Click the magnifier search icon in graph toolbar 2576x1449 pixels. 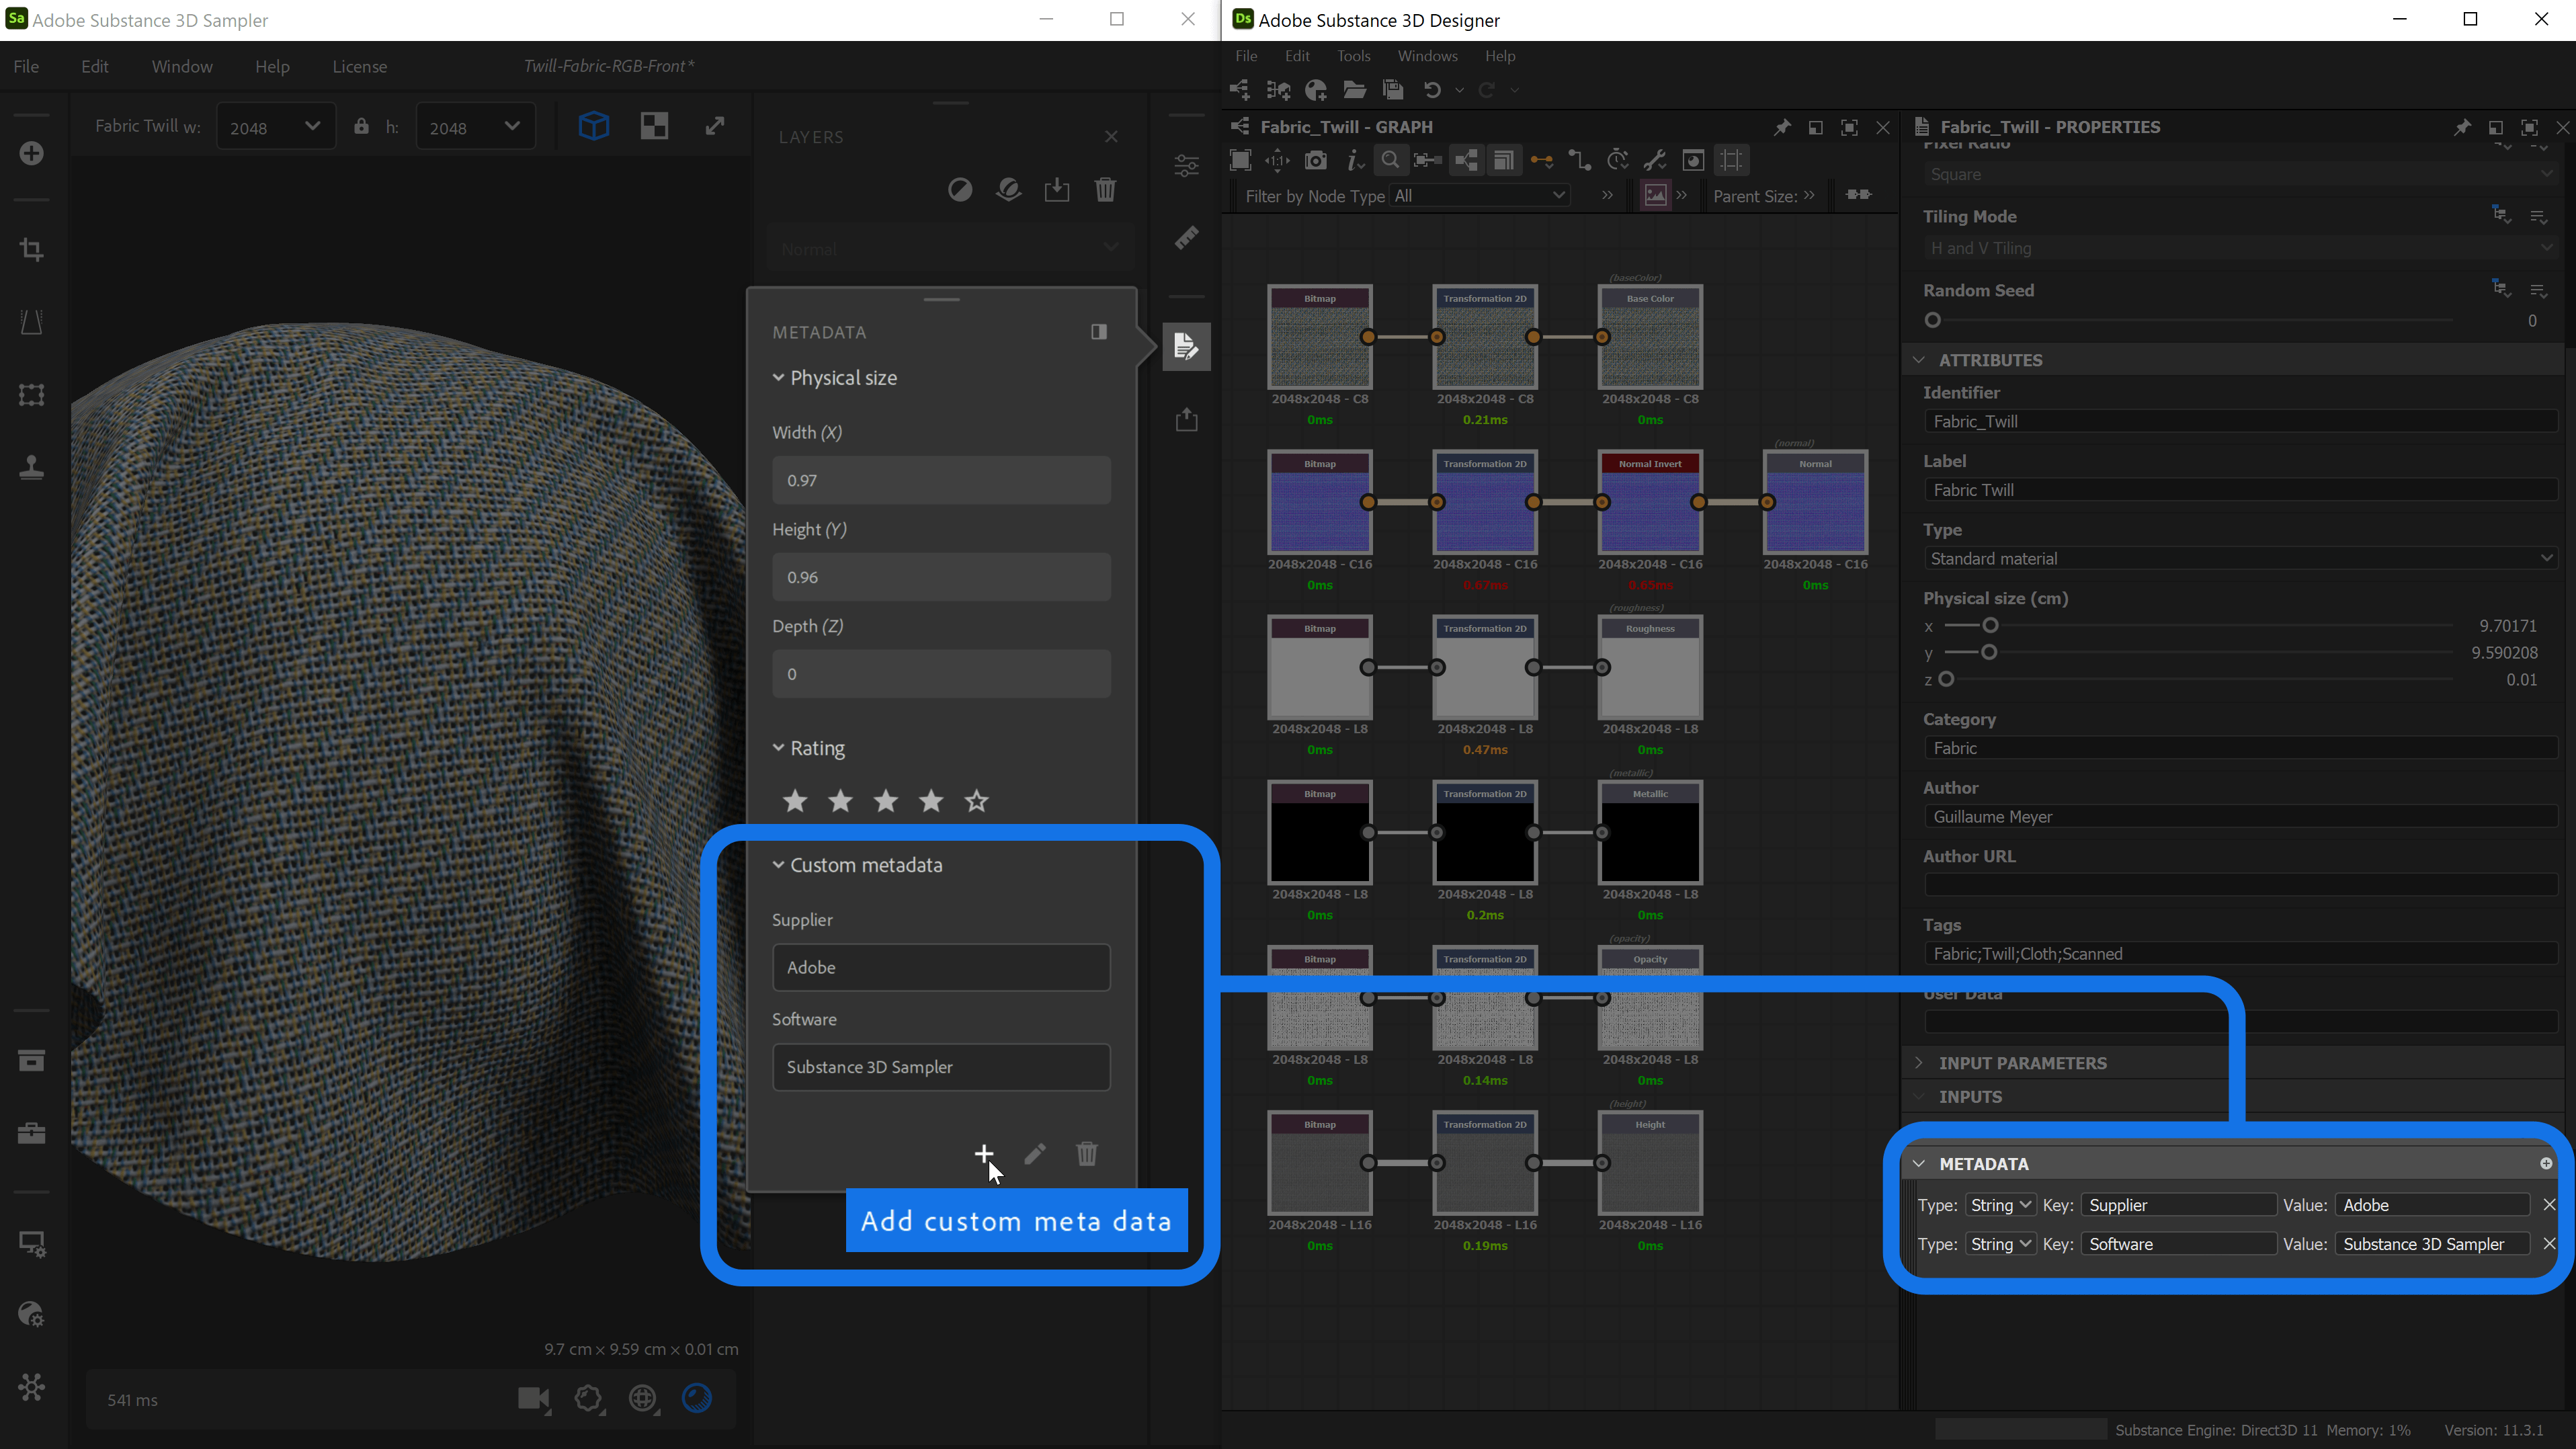[x=1390, y=160]
